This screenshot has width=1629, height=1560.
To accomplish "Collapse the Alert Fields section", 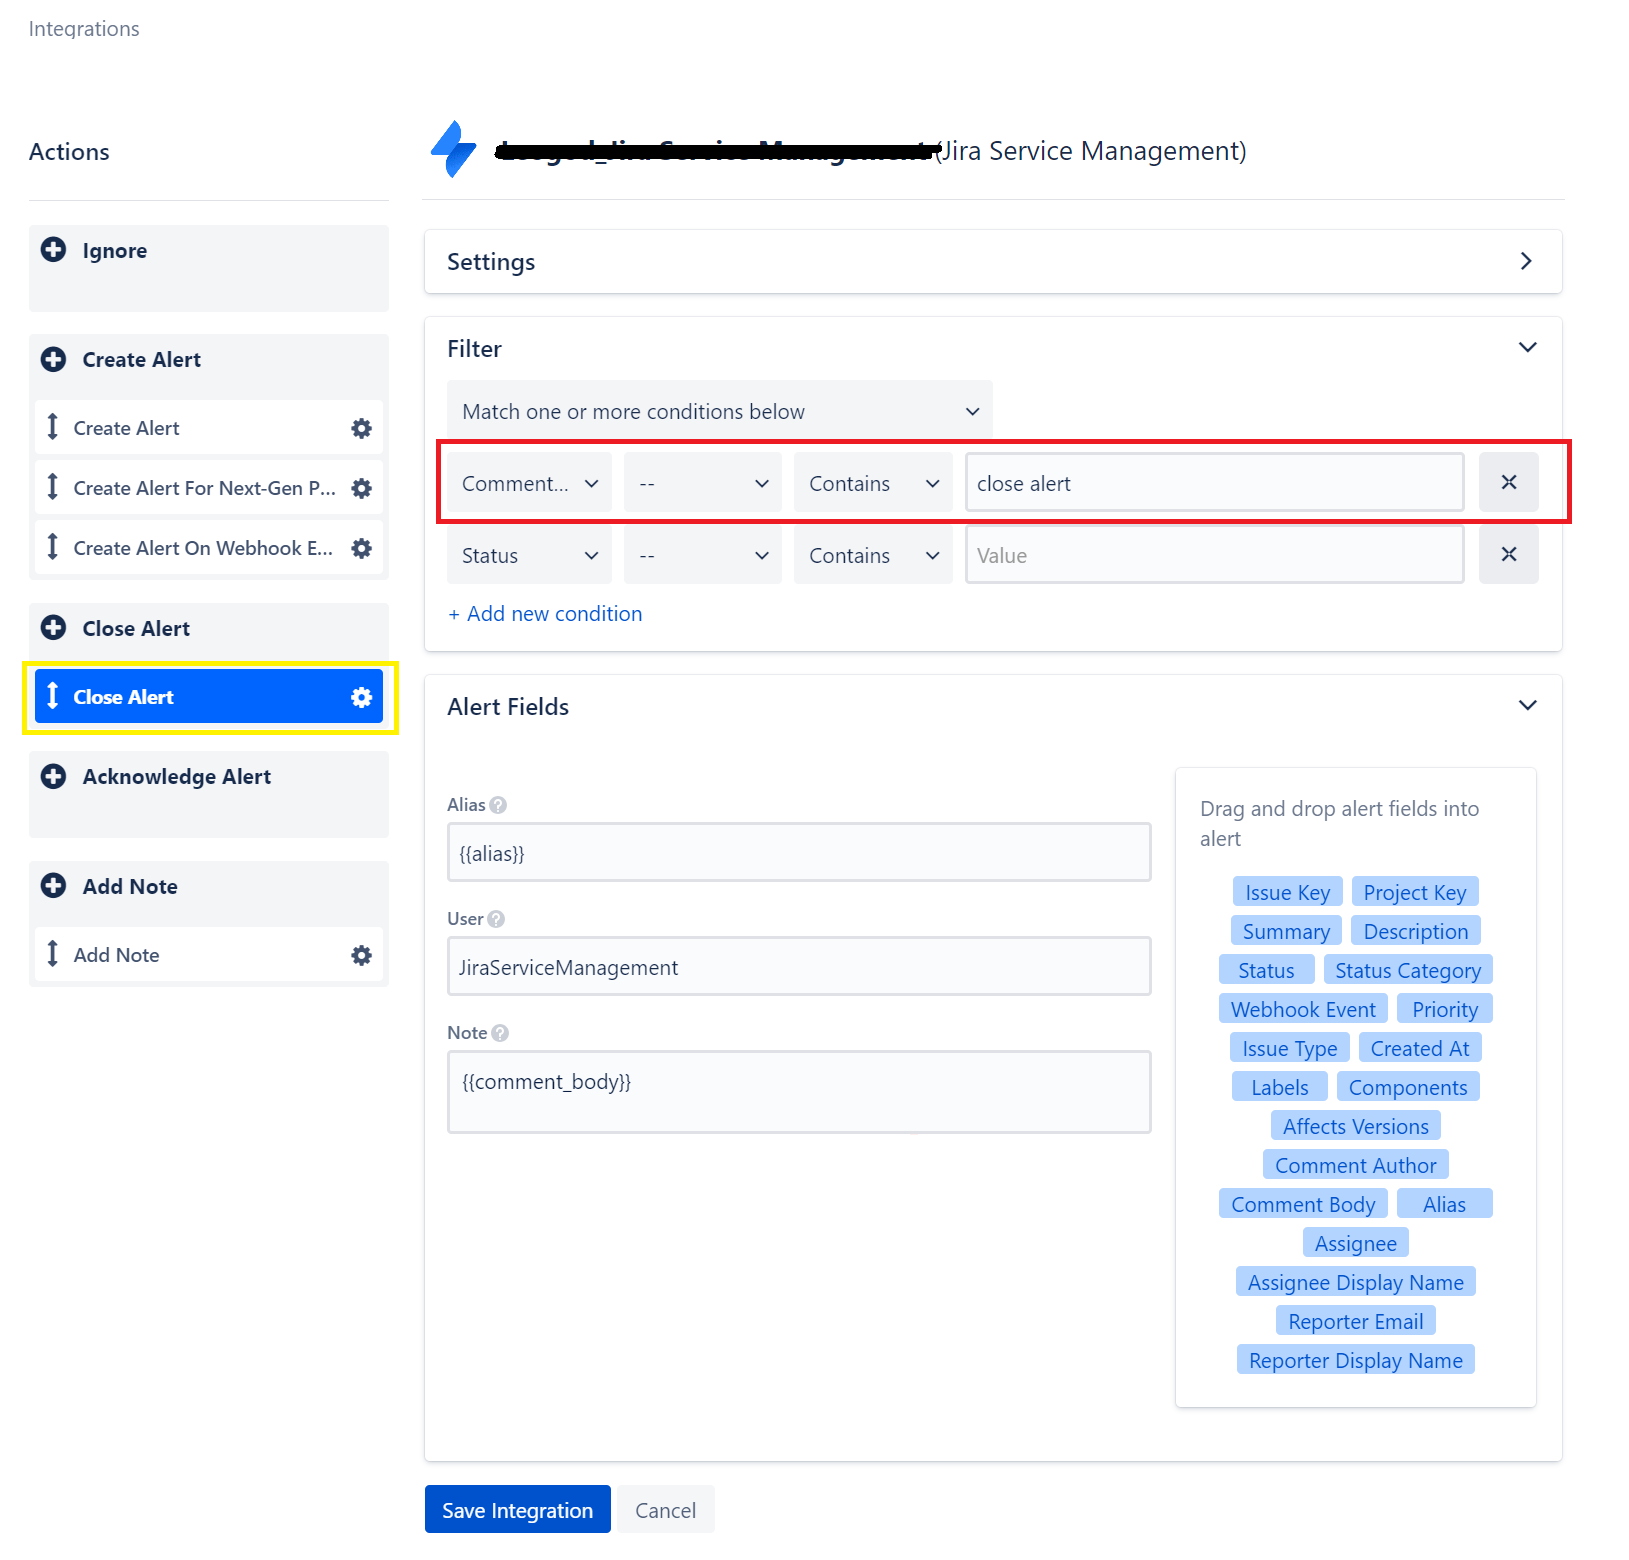I will [x=1528, y=705].
